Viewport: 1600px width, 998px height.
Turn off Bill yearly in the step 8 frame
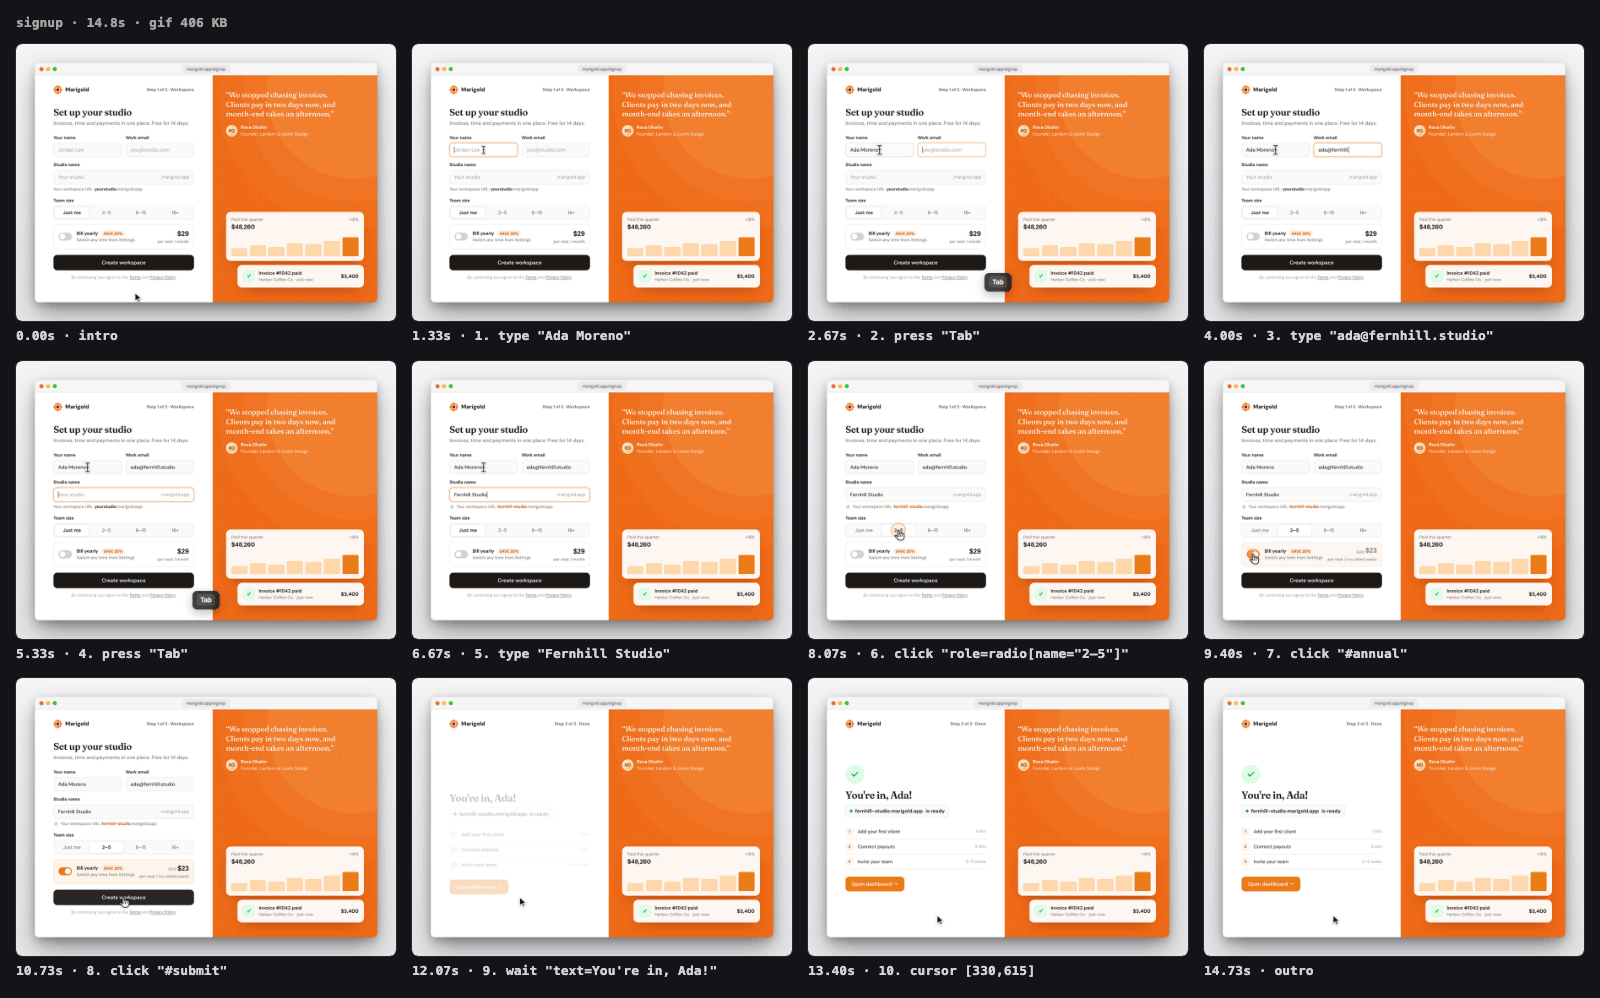click(x=65, y=871)
